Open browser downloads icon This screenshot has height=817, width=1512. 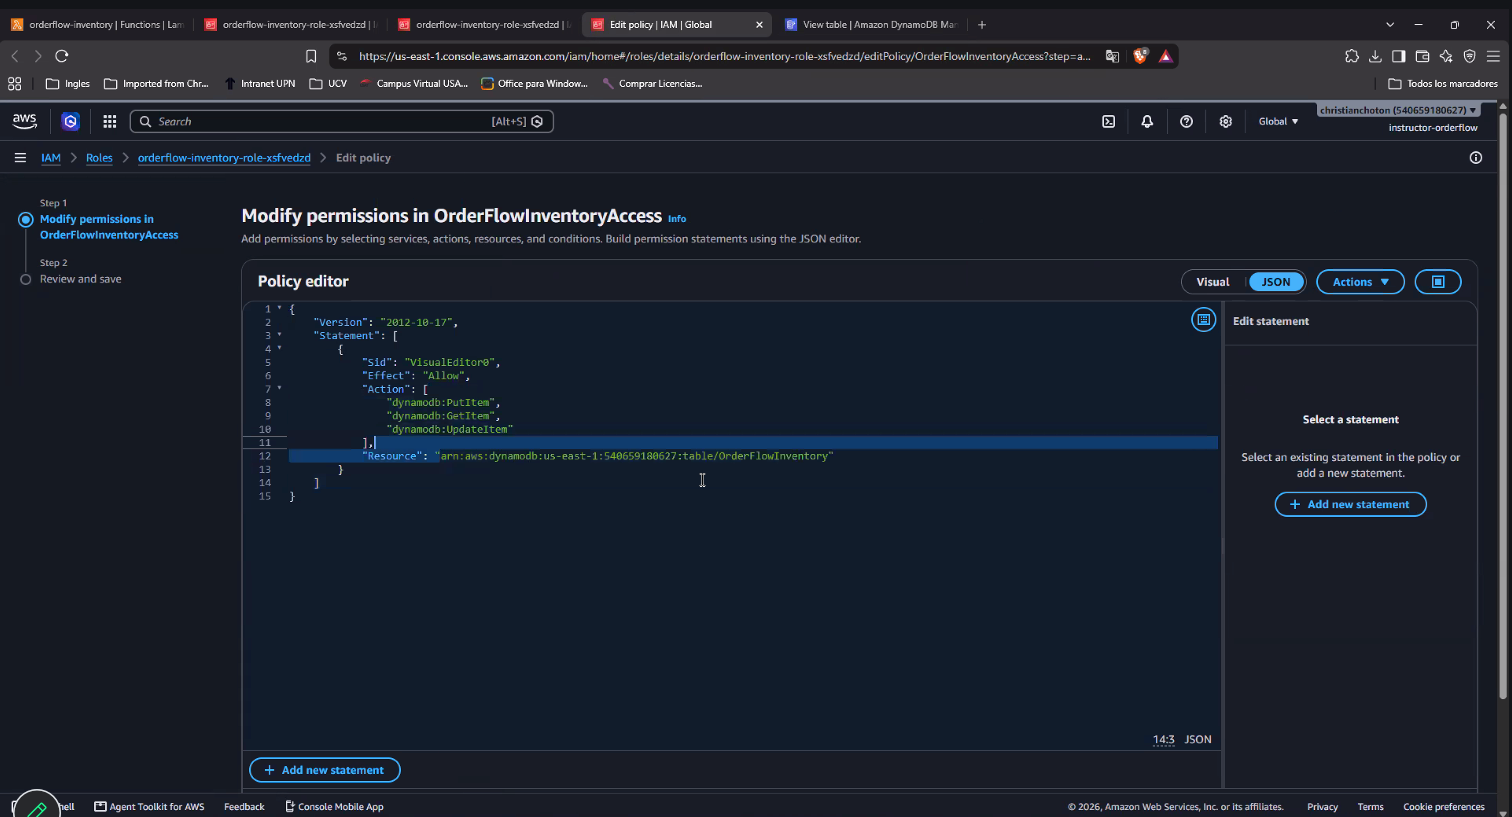click(1375, 56)
